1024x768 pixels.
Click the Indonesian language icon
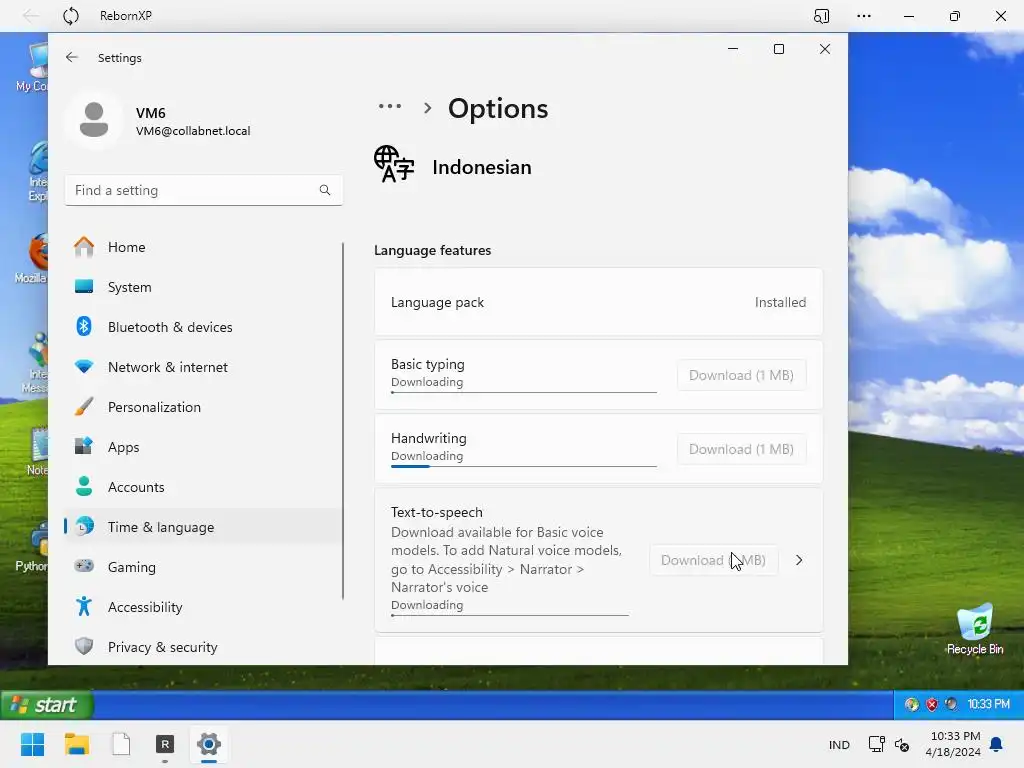(x=394, y=165)
